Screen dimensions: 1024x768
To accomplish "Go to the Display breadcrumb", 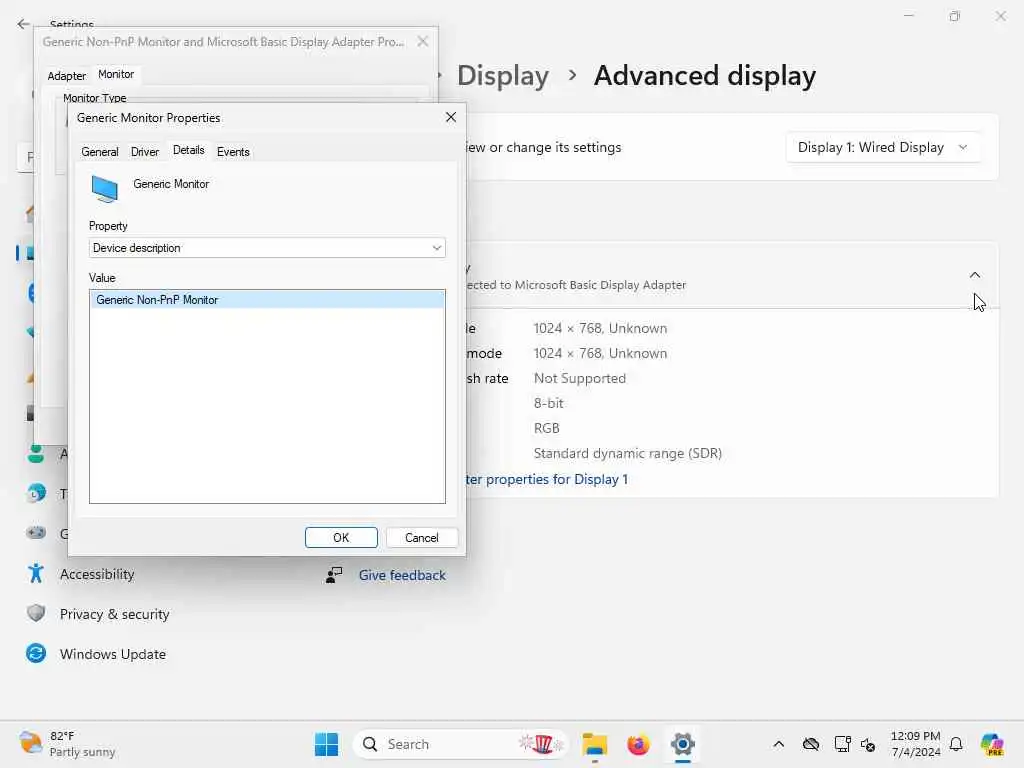I will 503,76.
